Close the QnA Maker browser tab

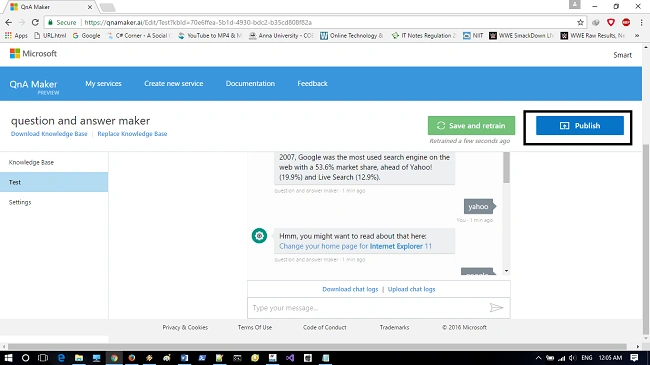coord(90,7)
